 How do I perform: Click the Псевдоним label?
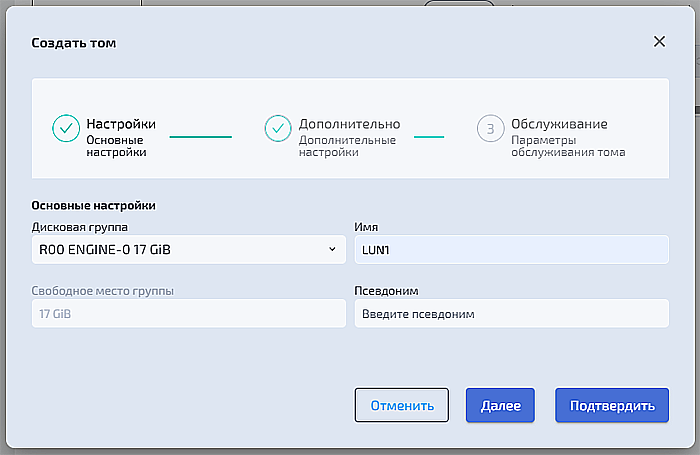tap(386, 291)
